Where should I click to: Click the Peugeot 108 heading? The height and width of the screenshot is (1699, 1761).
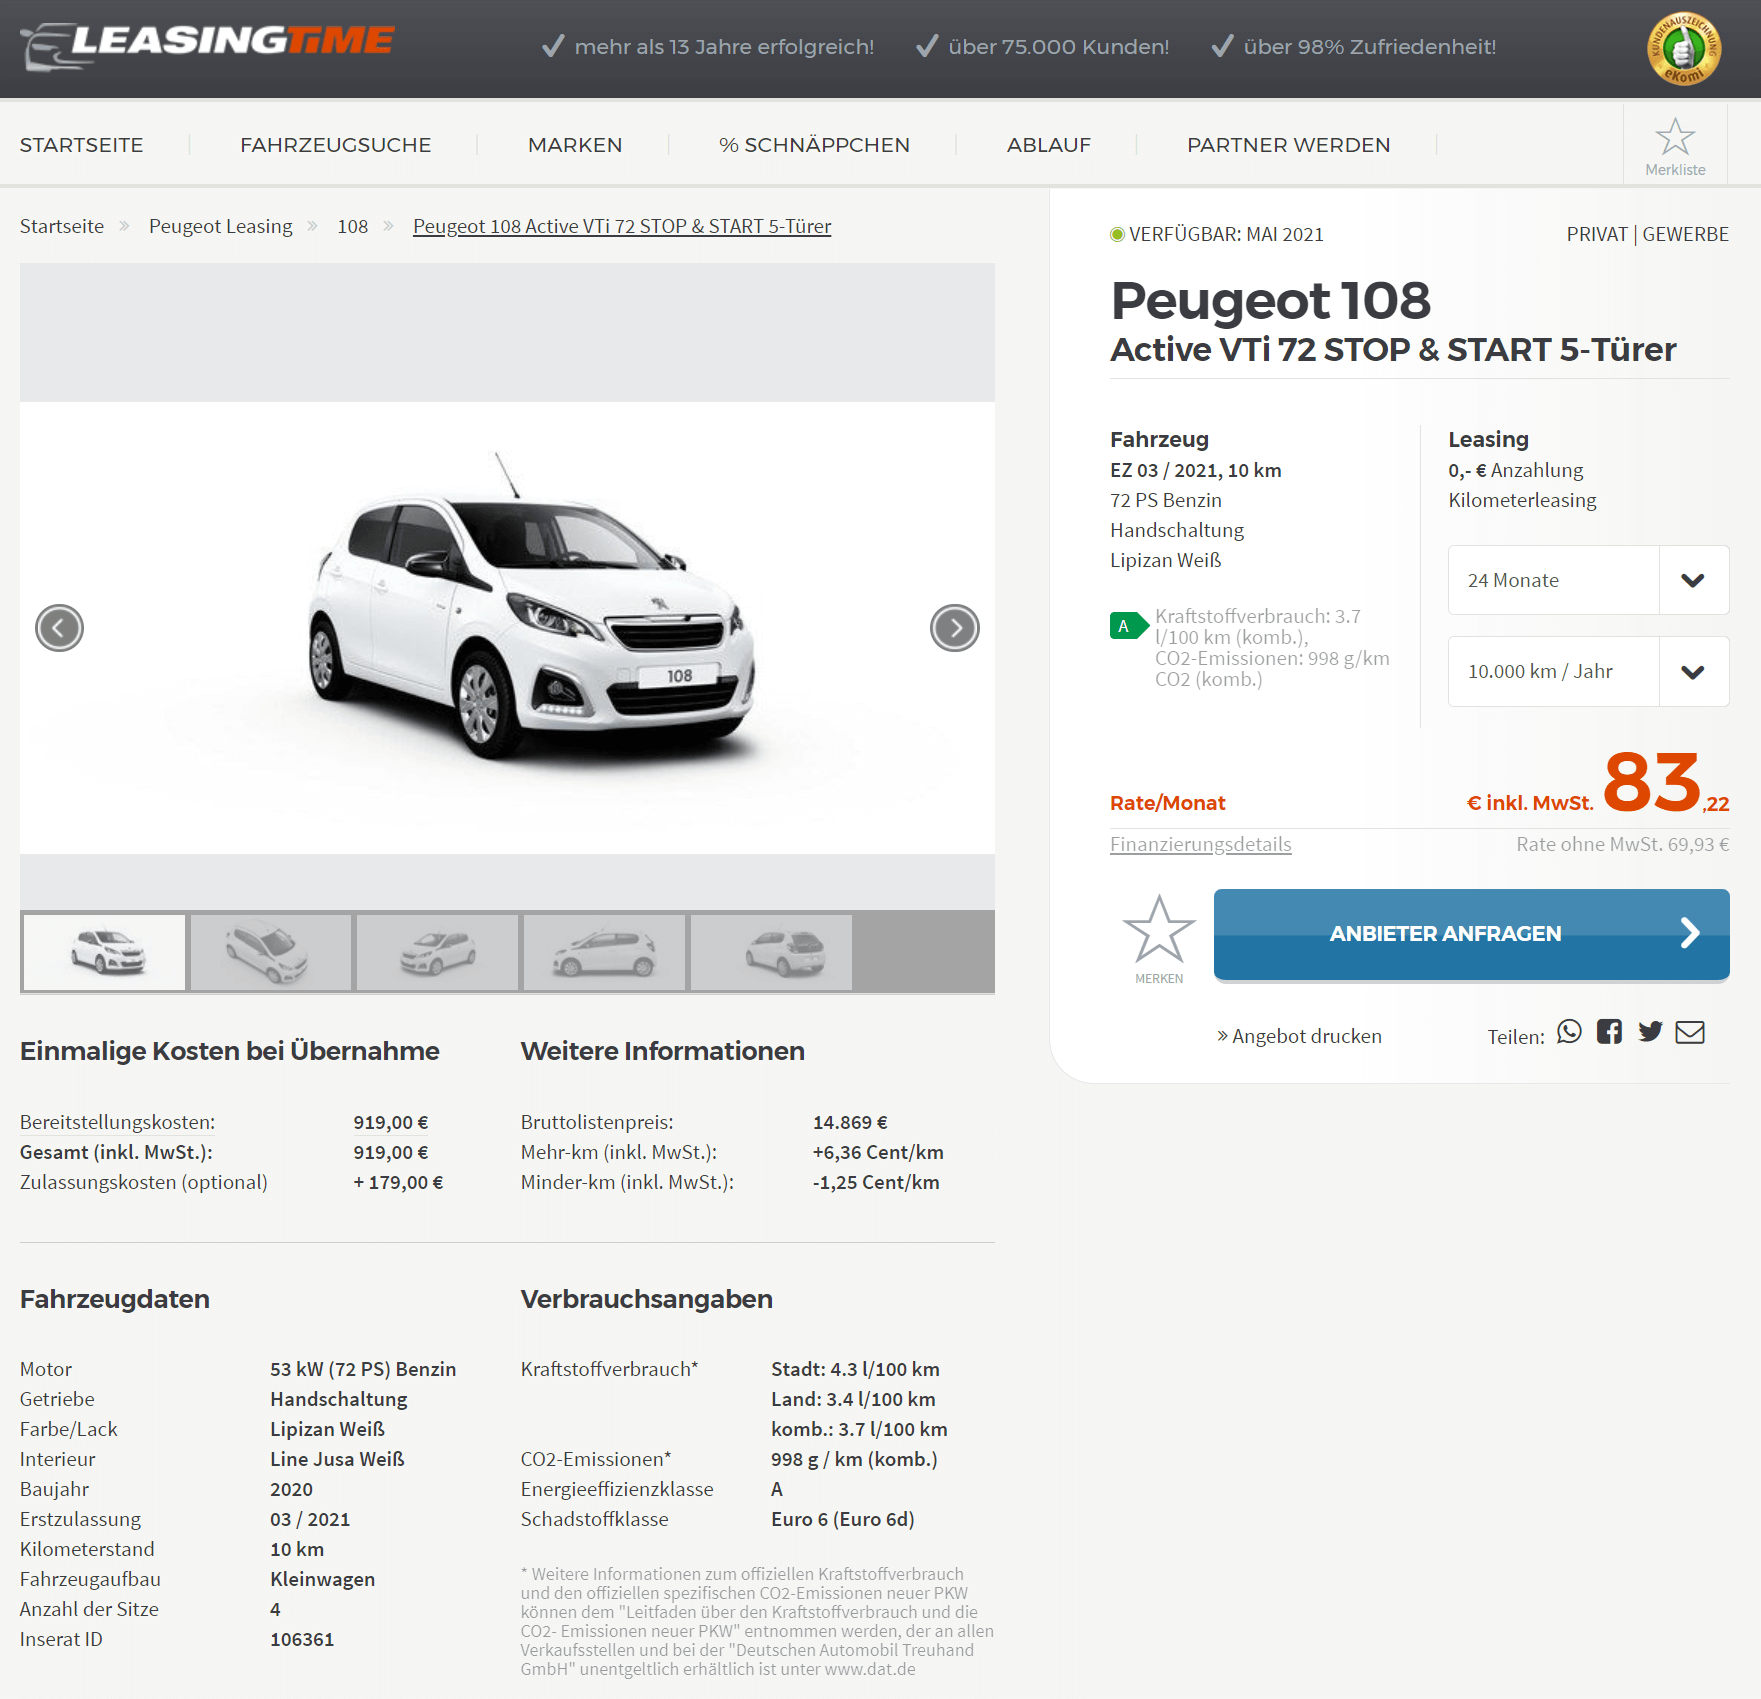click(1271, 300)
